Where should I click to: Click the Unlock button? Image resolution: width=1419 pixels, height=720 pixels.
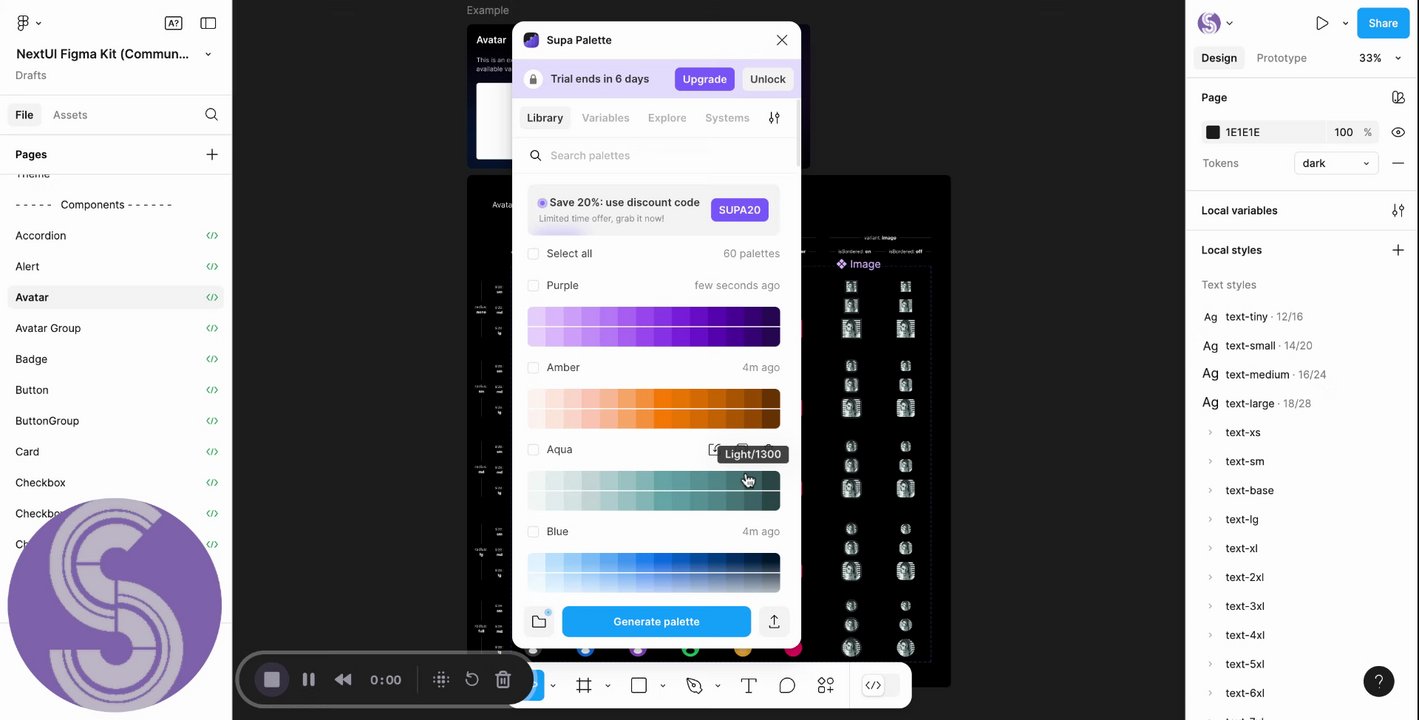[x=768, y=79]
